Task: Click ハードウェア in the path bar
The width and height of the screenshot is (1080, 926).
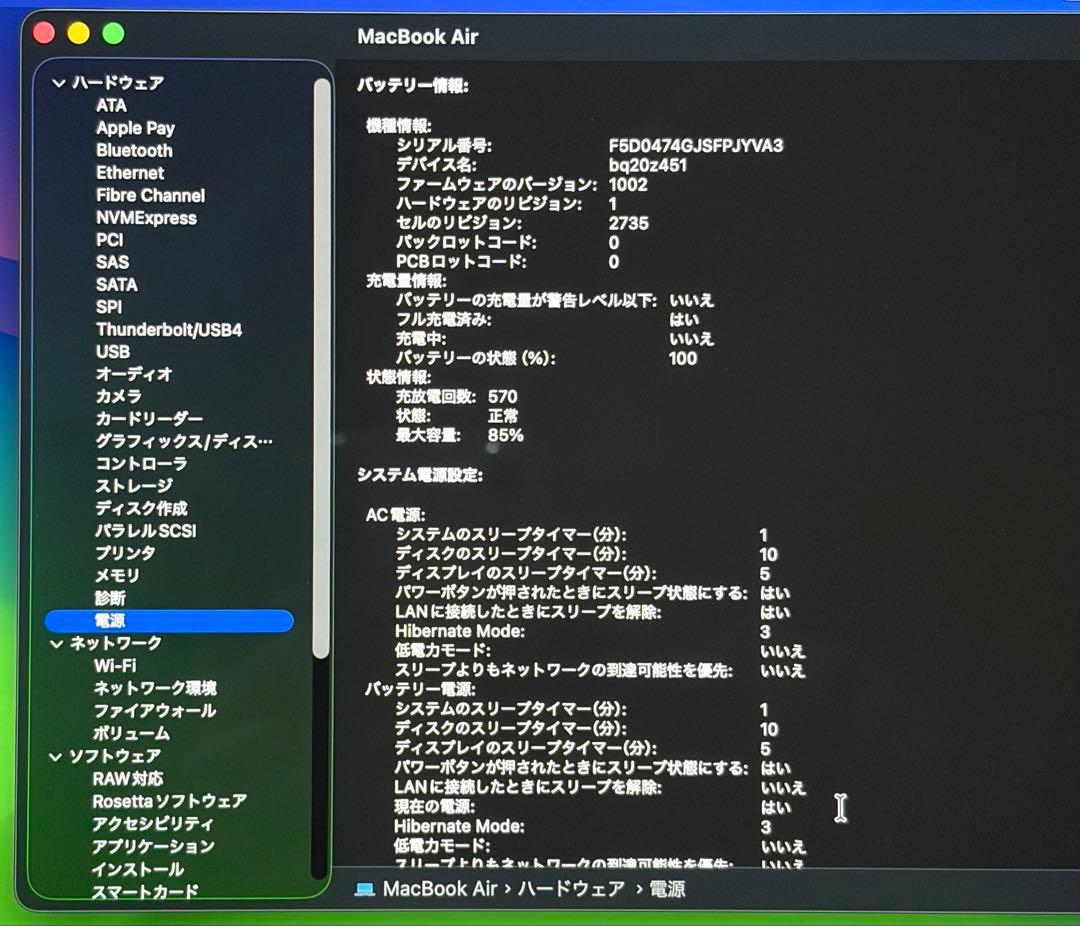Action: click(x=571, y=889)
